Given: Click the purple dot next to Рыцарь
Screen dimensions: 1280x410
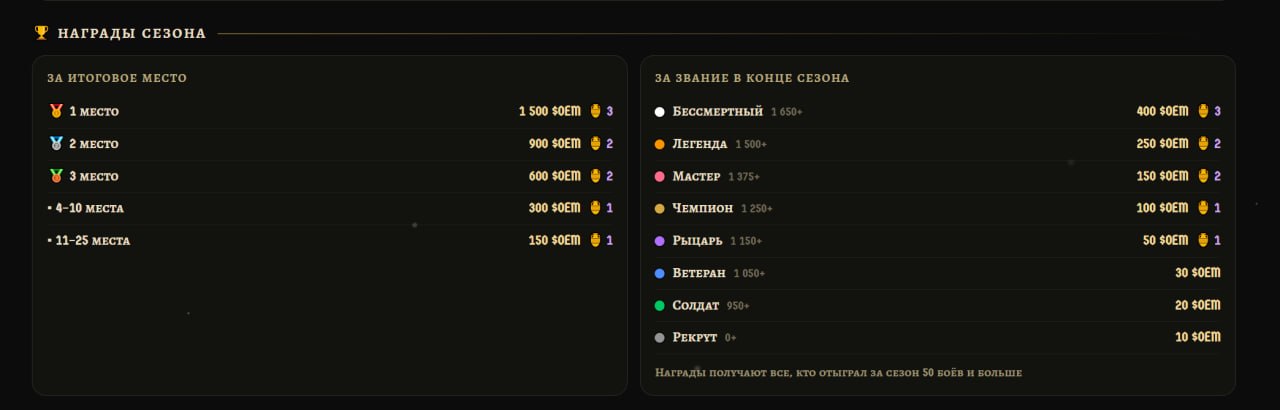Looking at the screenshot, I should click(659, 241).
